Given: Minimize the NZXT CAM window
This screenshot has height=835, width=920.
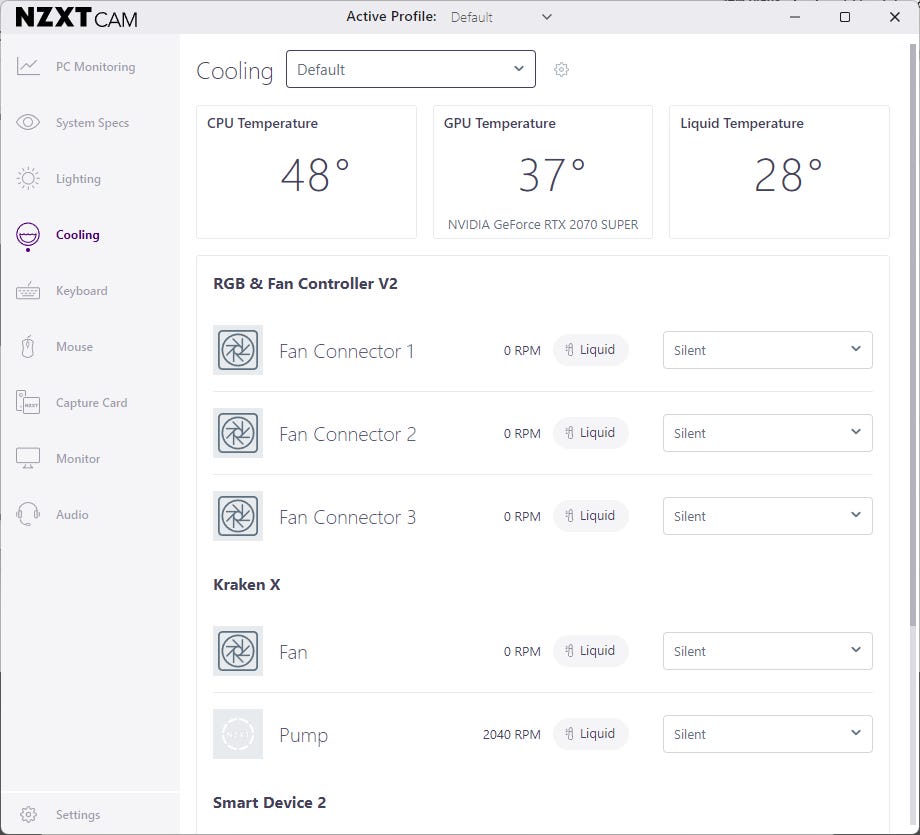Looking at the screenshot, I should [795, 17].
